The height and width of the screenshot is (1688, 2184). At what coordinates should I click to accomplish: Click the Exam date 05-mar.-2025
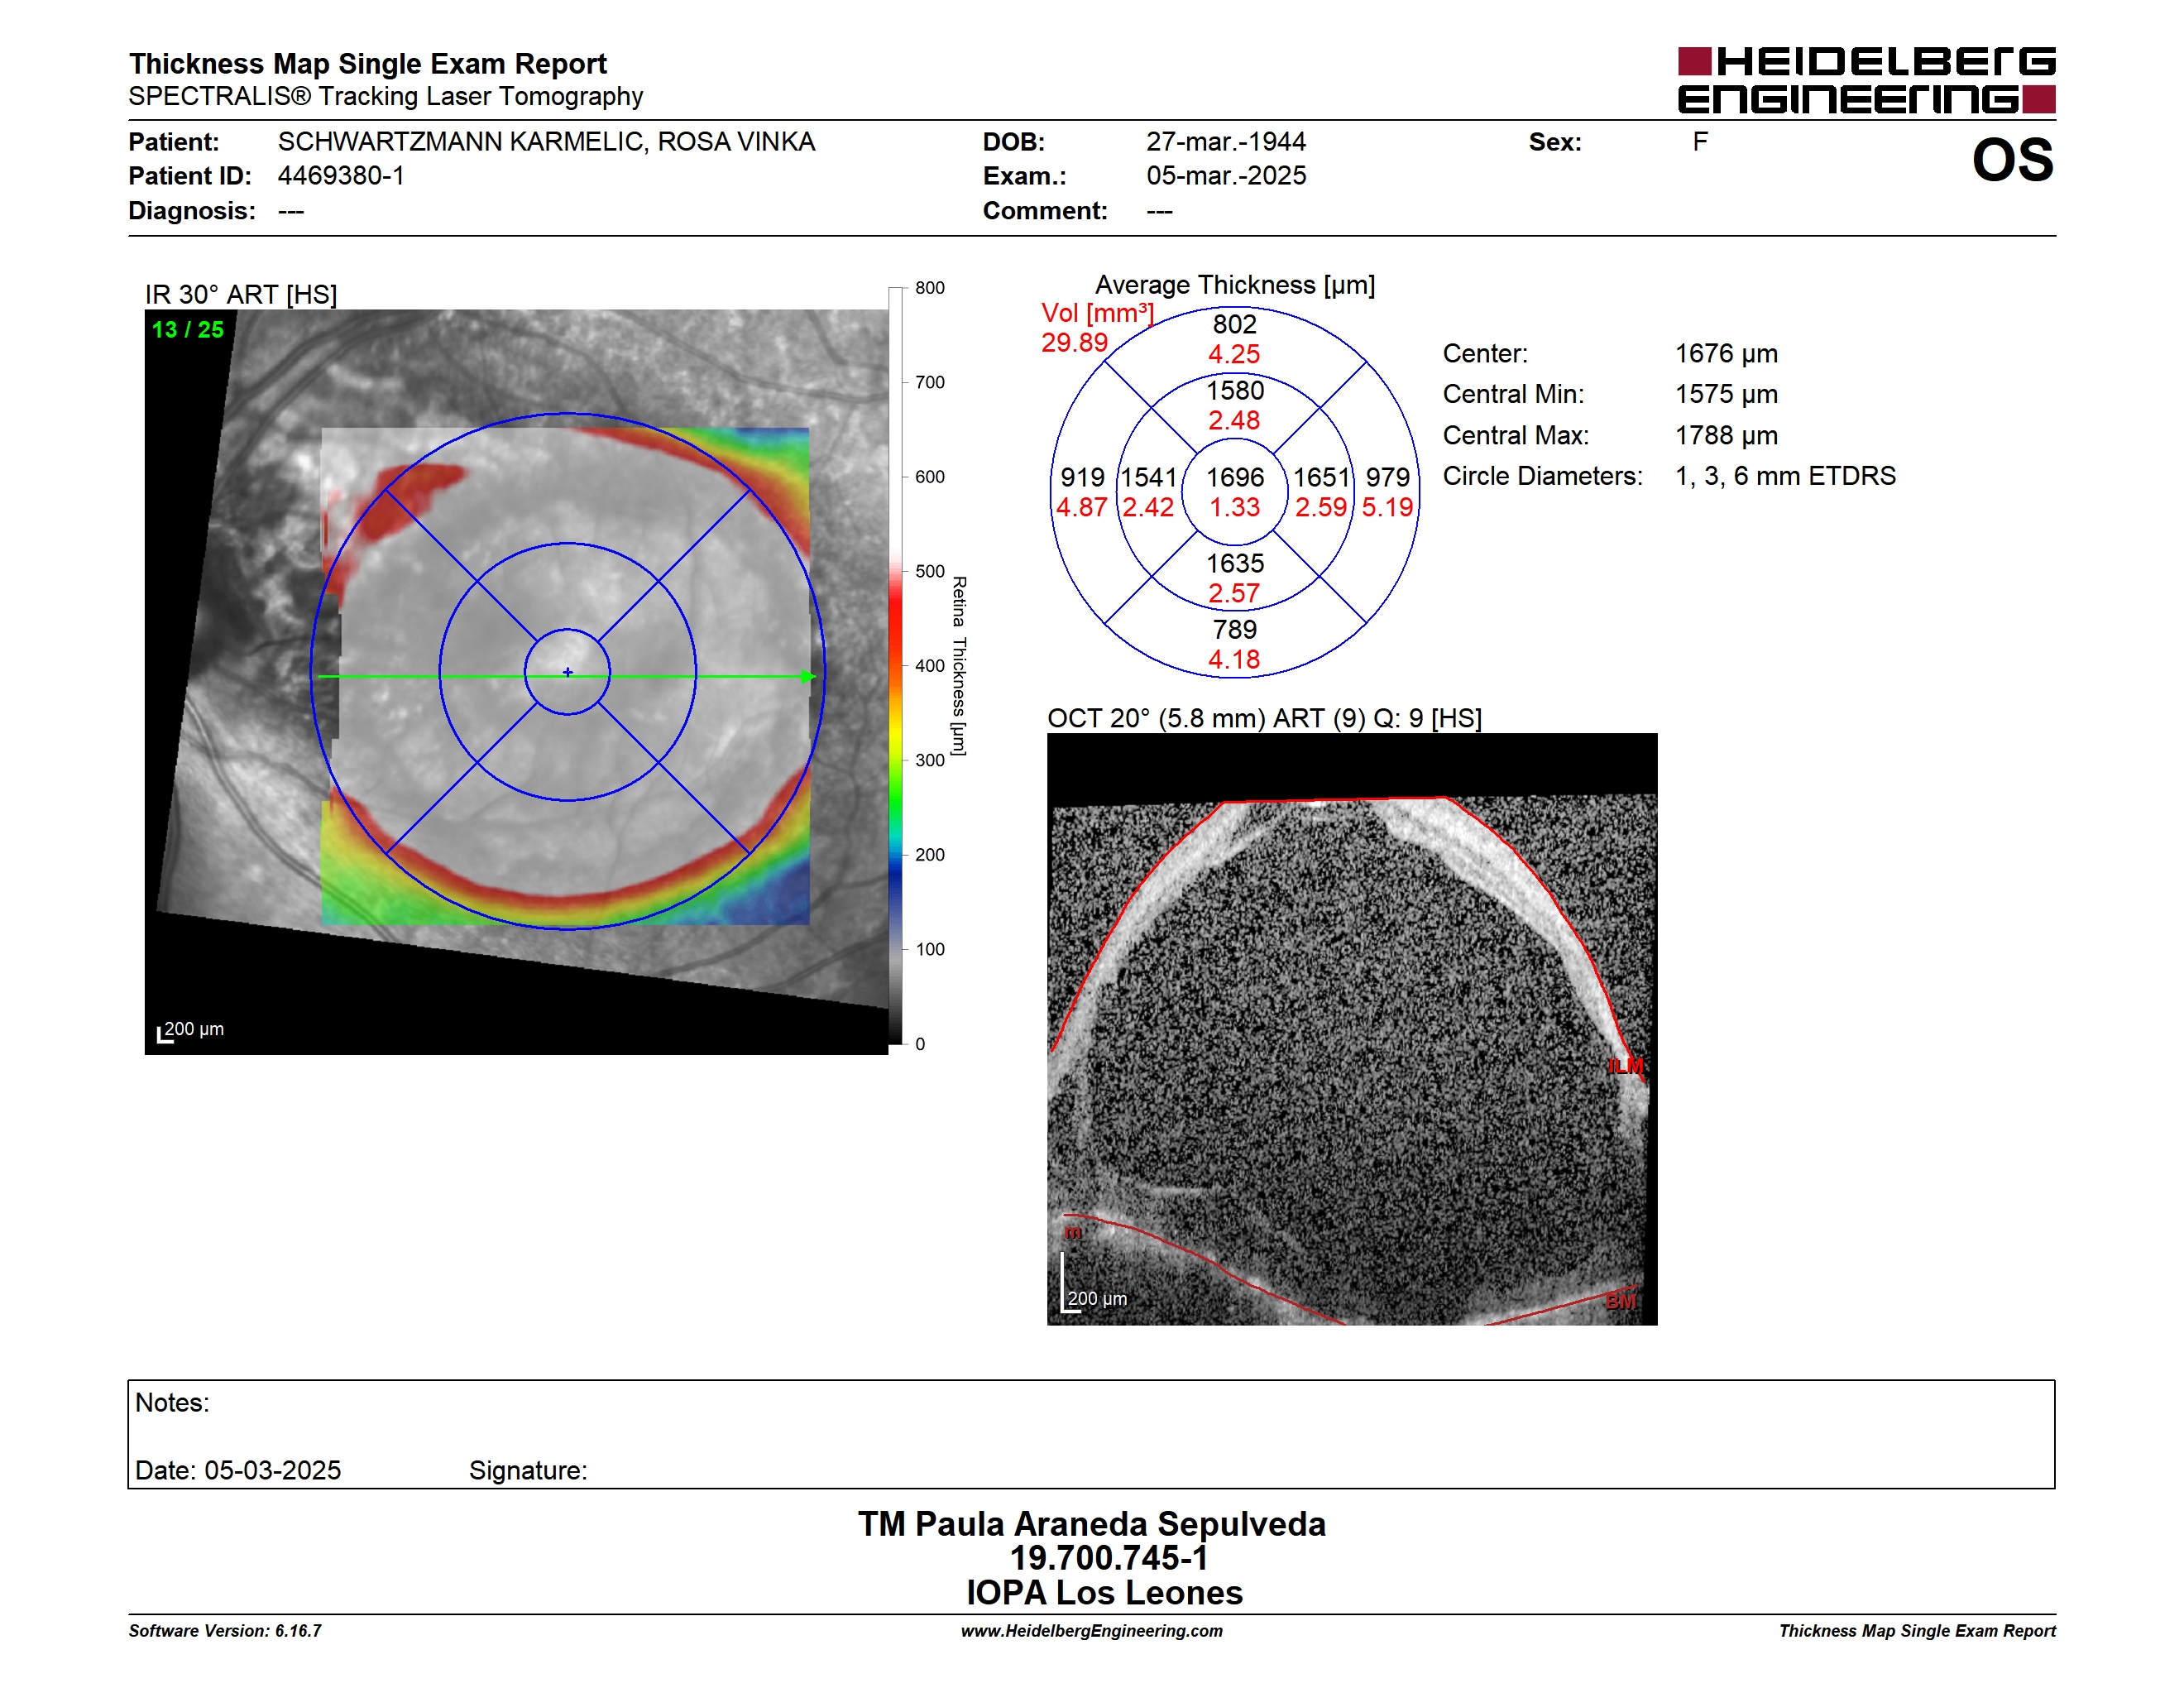pyautogui.click(x=1226, y=175)
